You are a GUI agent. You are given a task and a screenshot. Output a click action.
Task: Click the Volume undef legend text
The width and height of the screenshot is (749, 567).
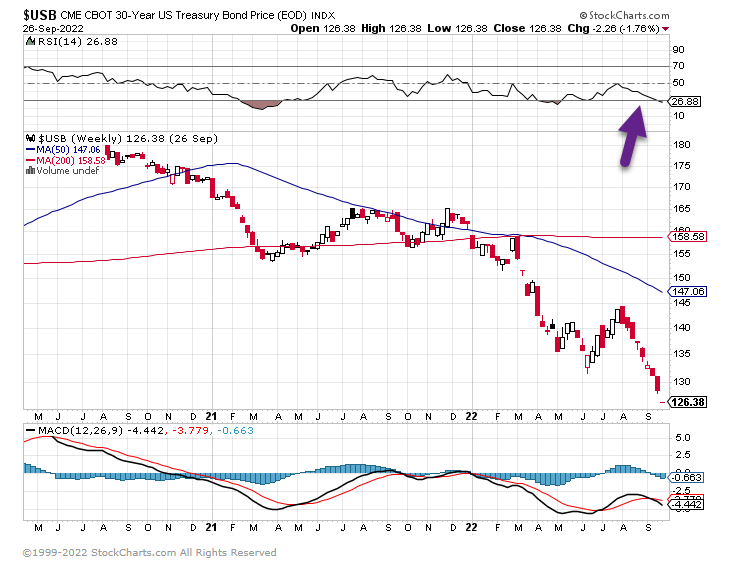67,171
